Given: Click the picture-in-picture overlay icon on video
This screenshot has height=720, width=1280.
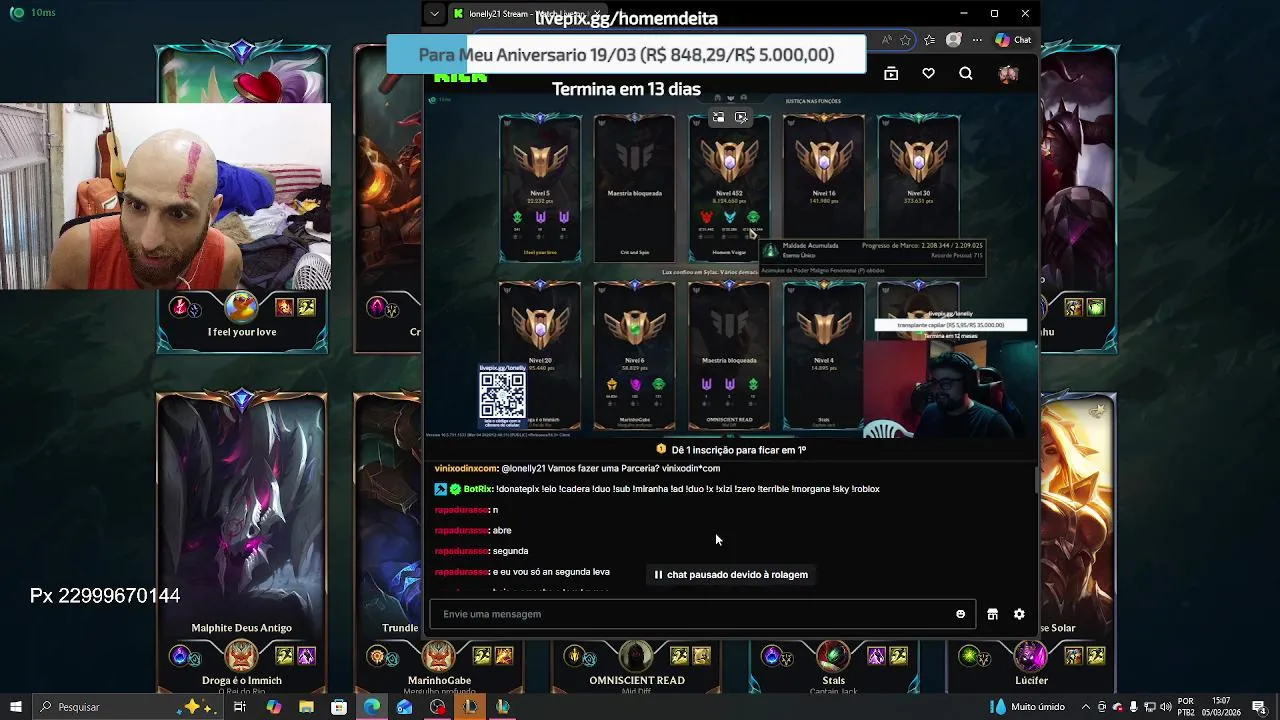Looking at the screenshot, I should [718, 117].
